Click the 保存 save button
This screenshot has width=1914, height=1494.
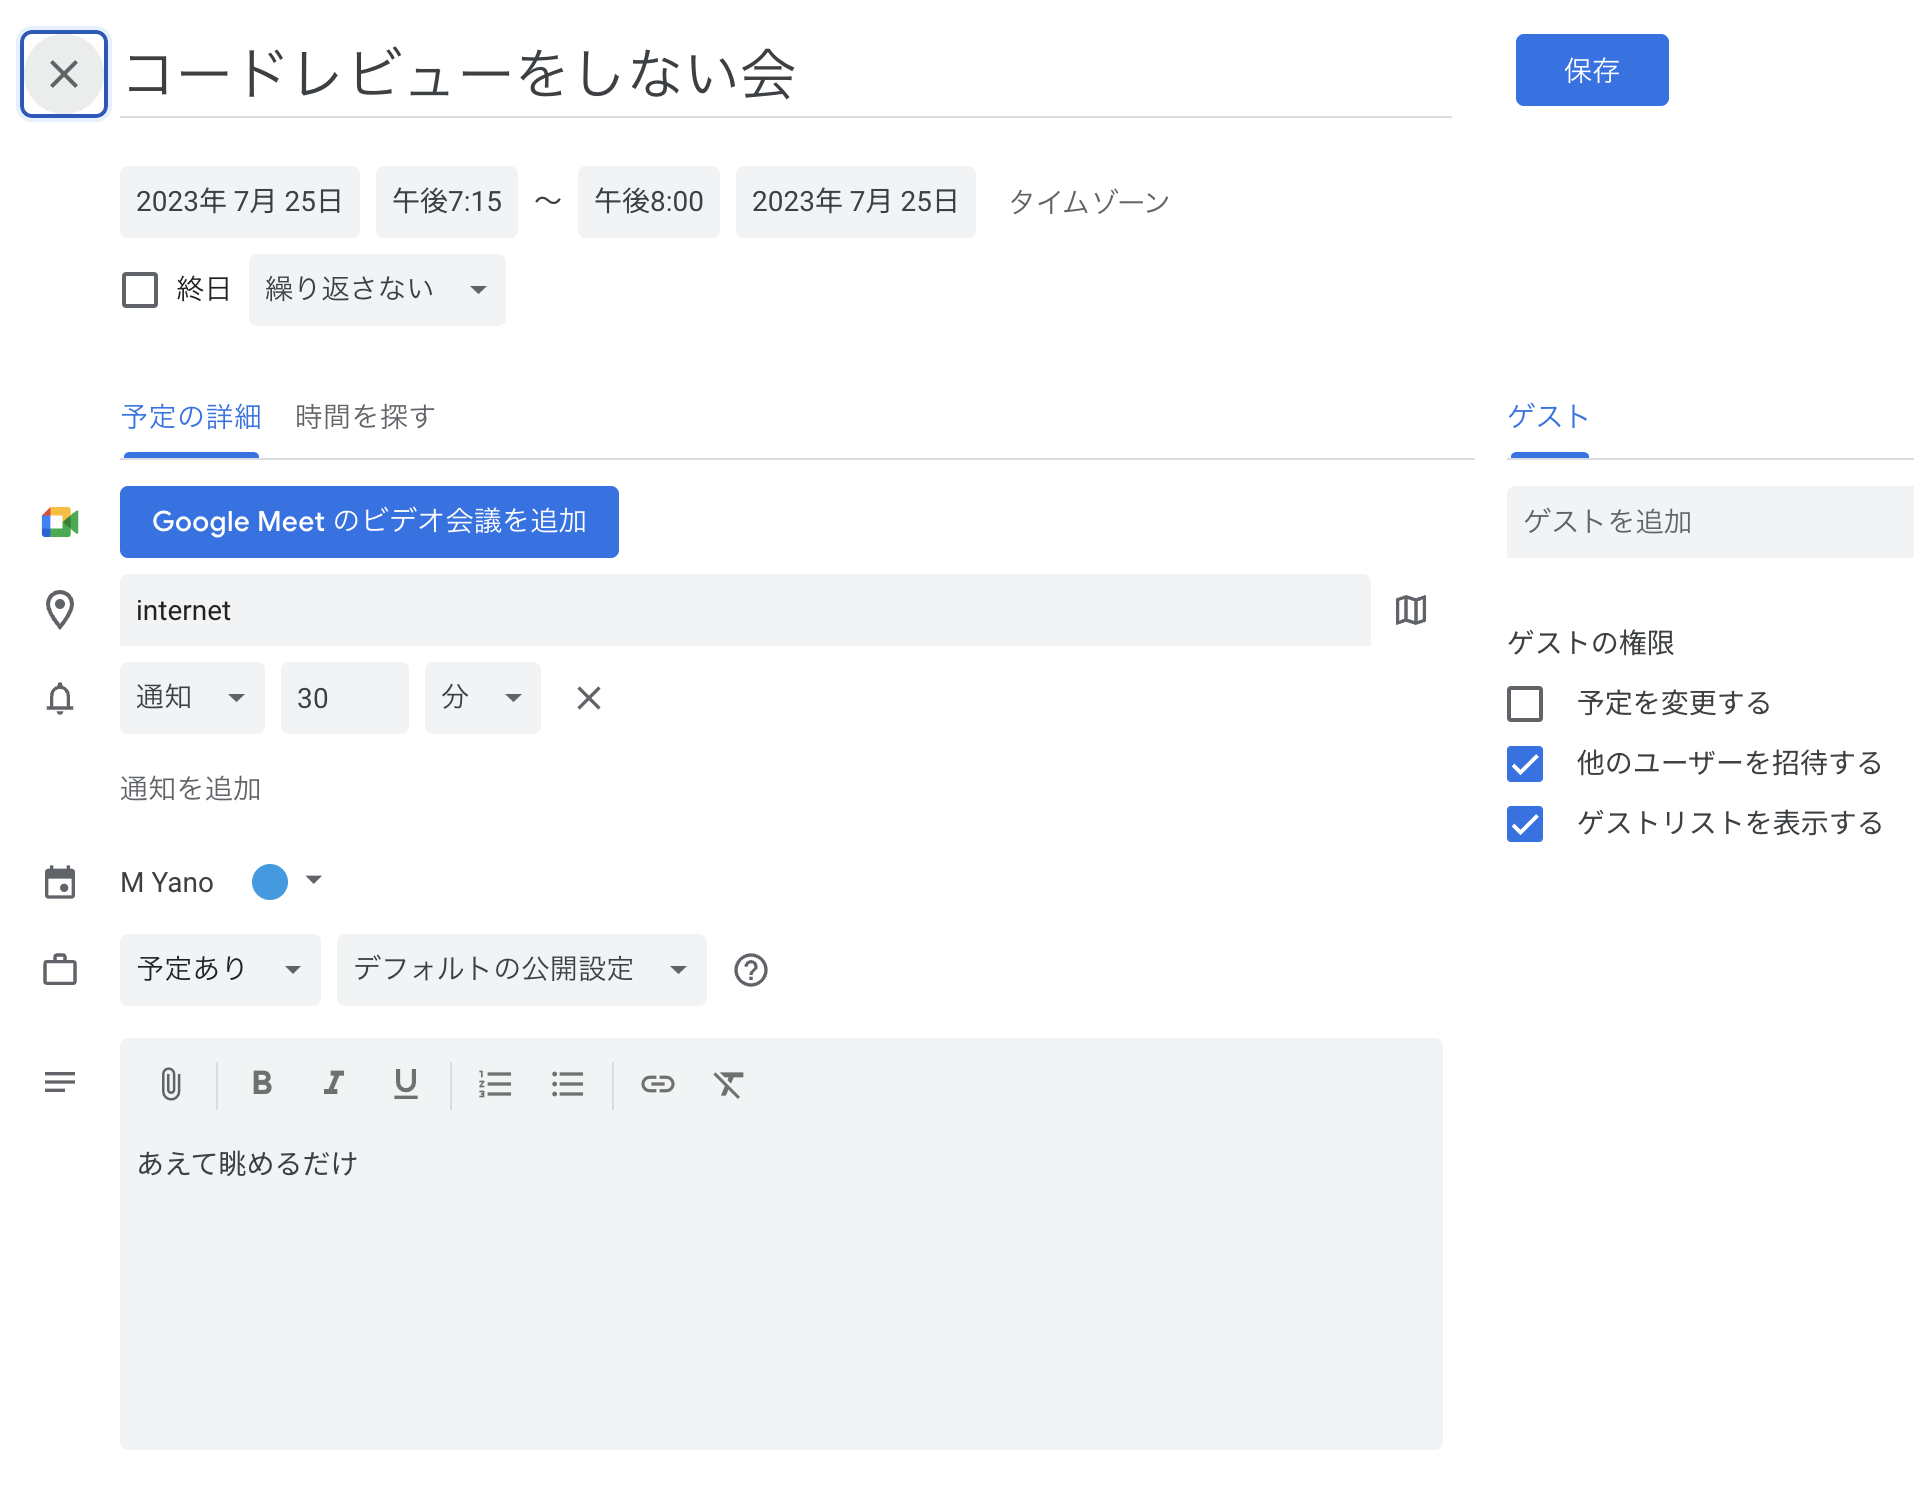coord(1592,70)
